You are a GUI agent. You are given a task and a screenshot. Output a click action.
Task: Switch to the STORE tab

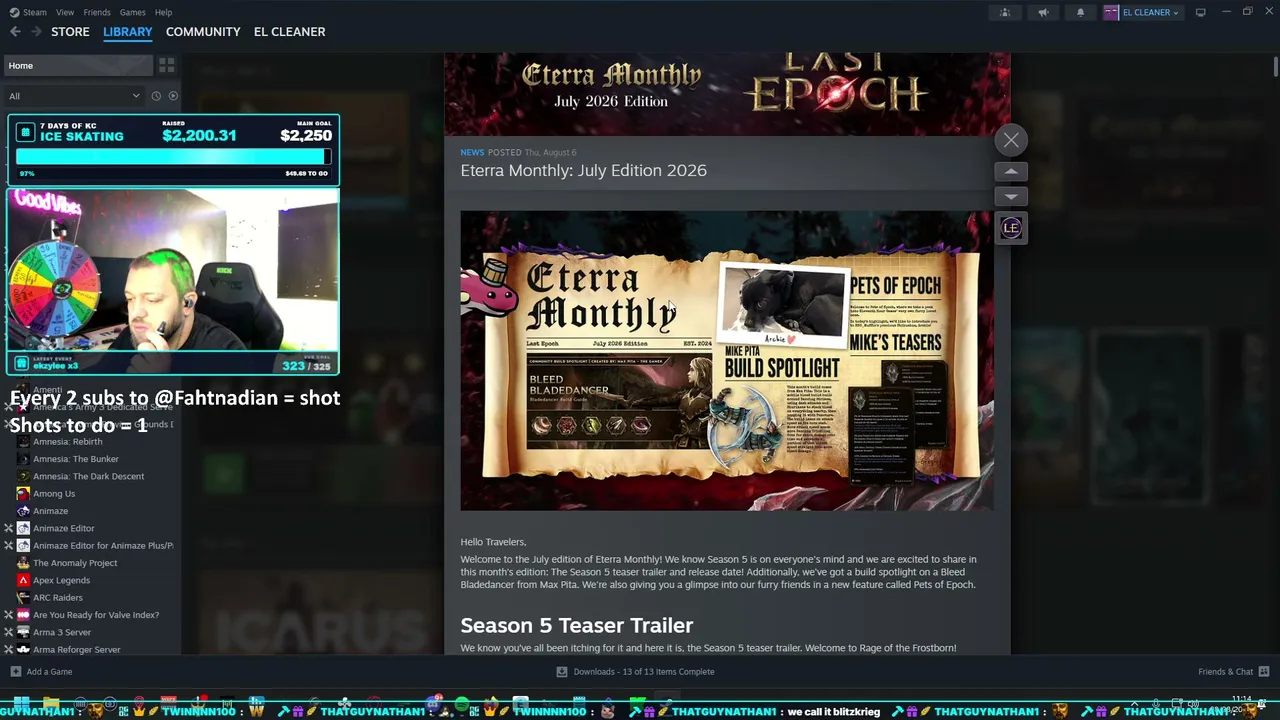coord(70,32)
